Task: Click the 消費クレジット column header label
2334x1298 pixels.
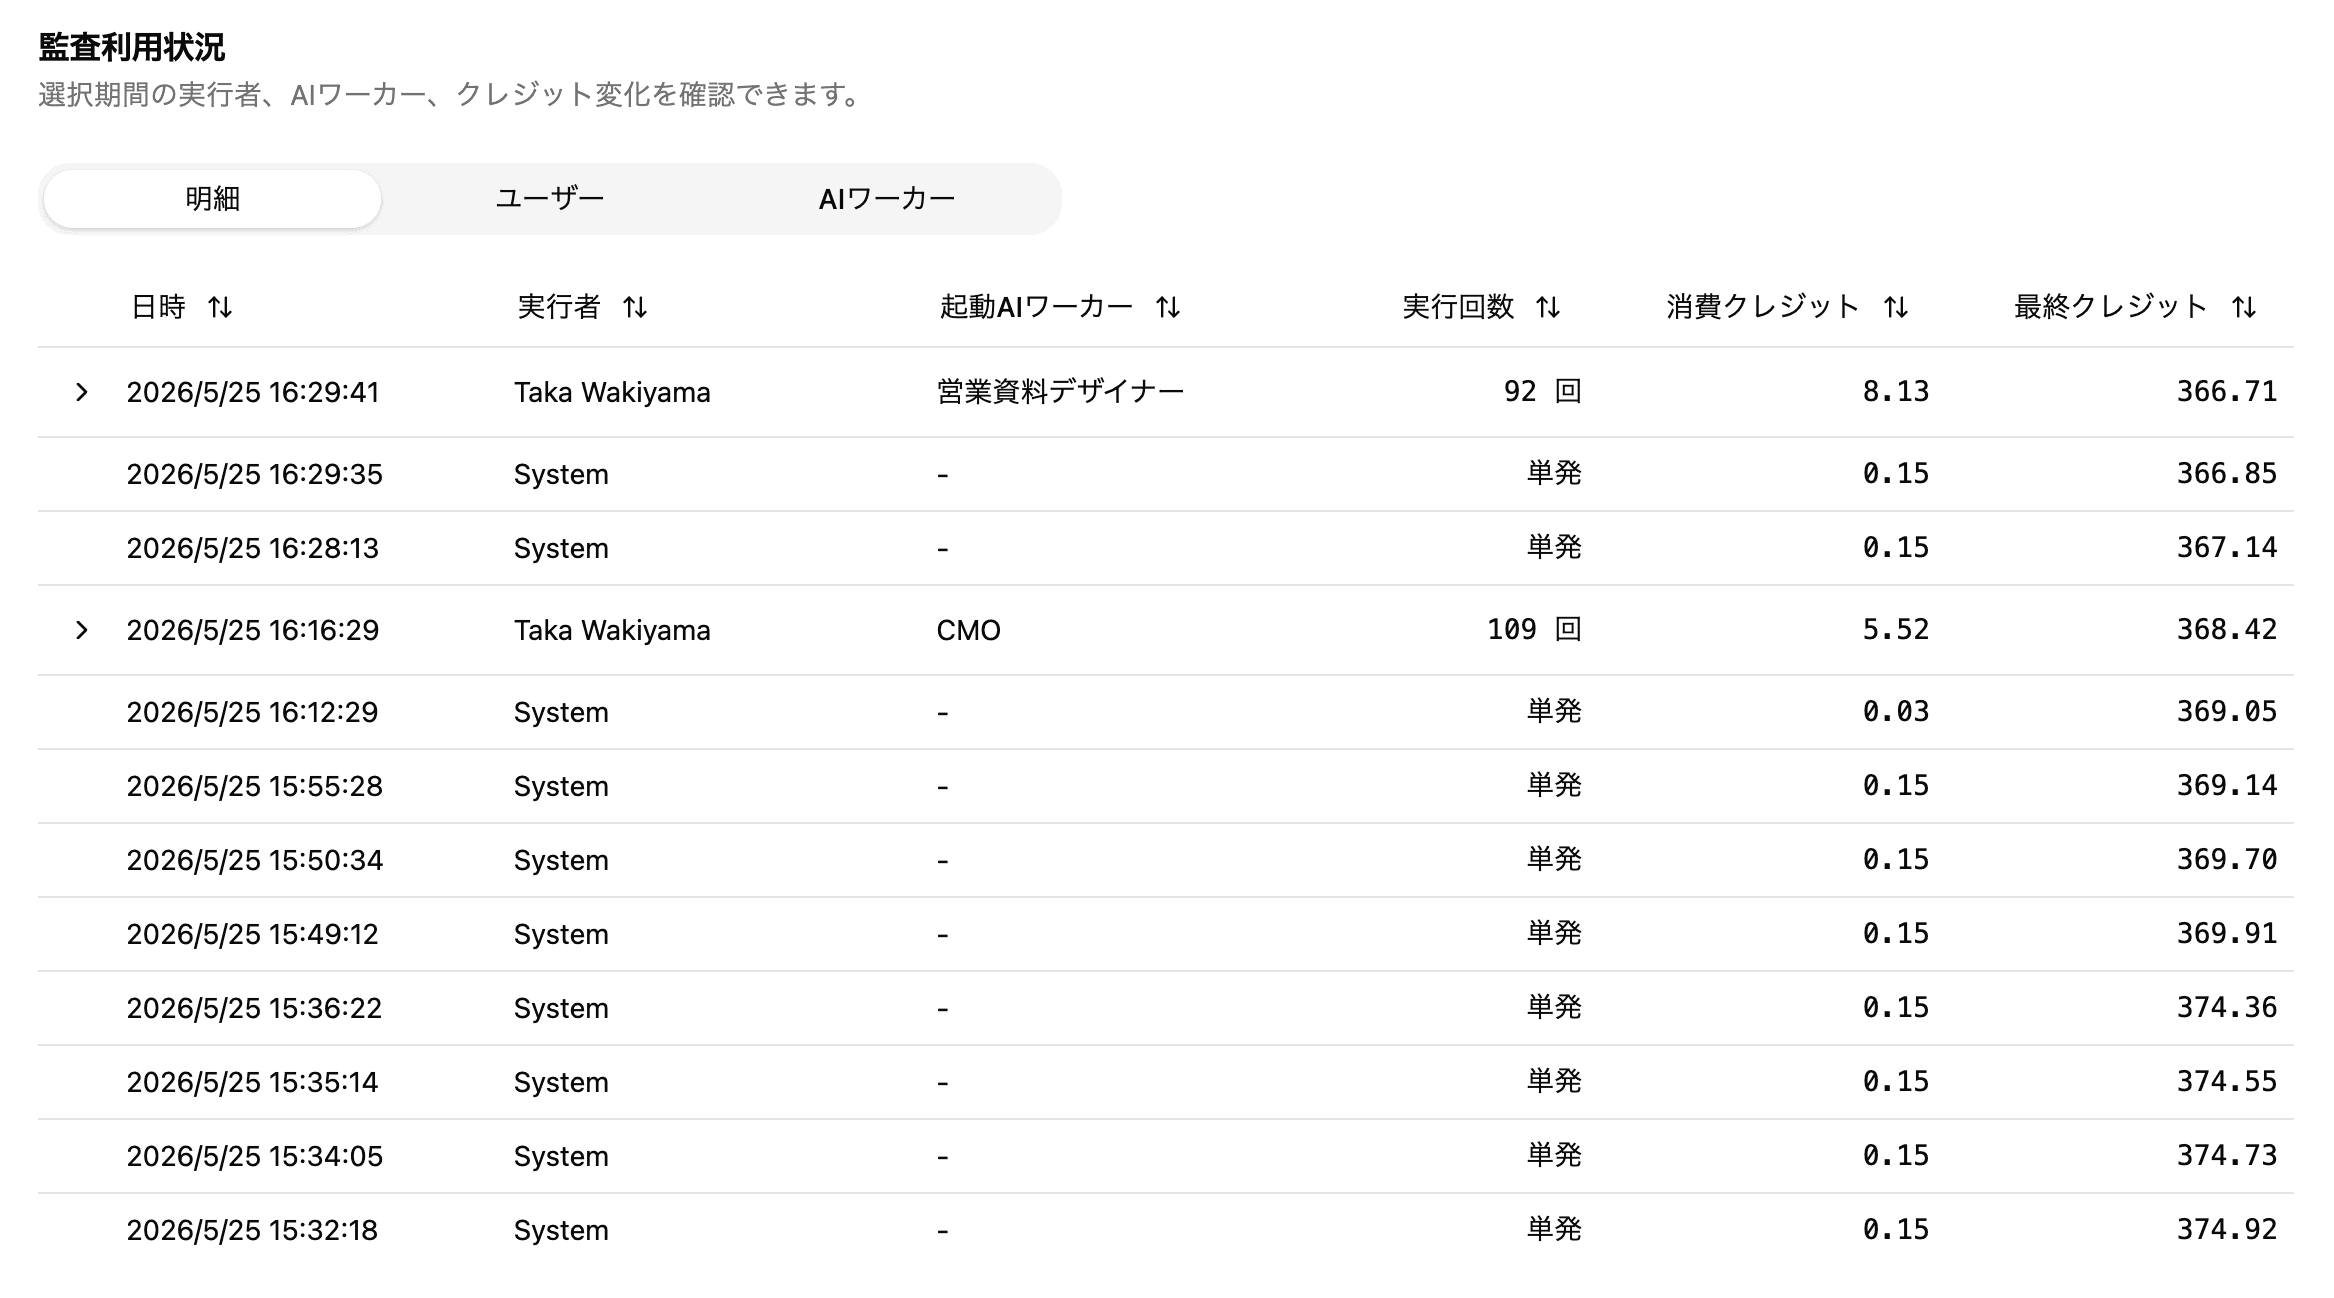Action: [x=1763, y=307]
